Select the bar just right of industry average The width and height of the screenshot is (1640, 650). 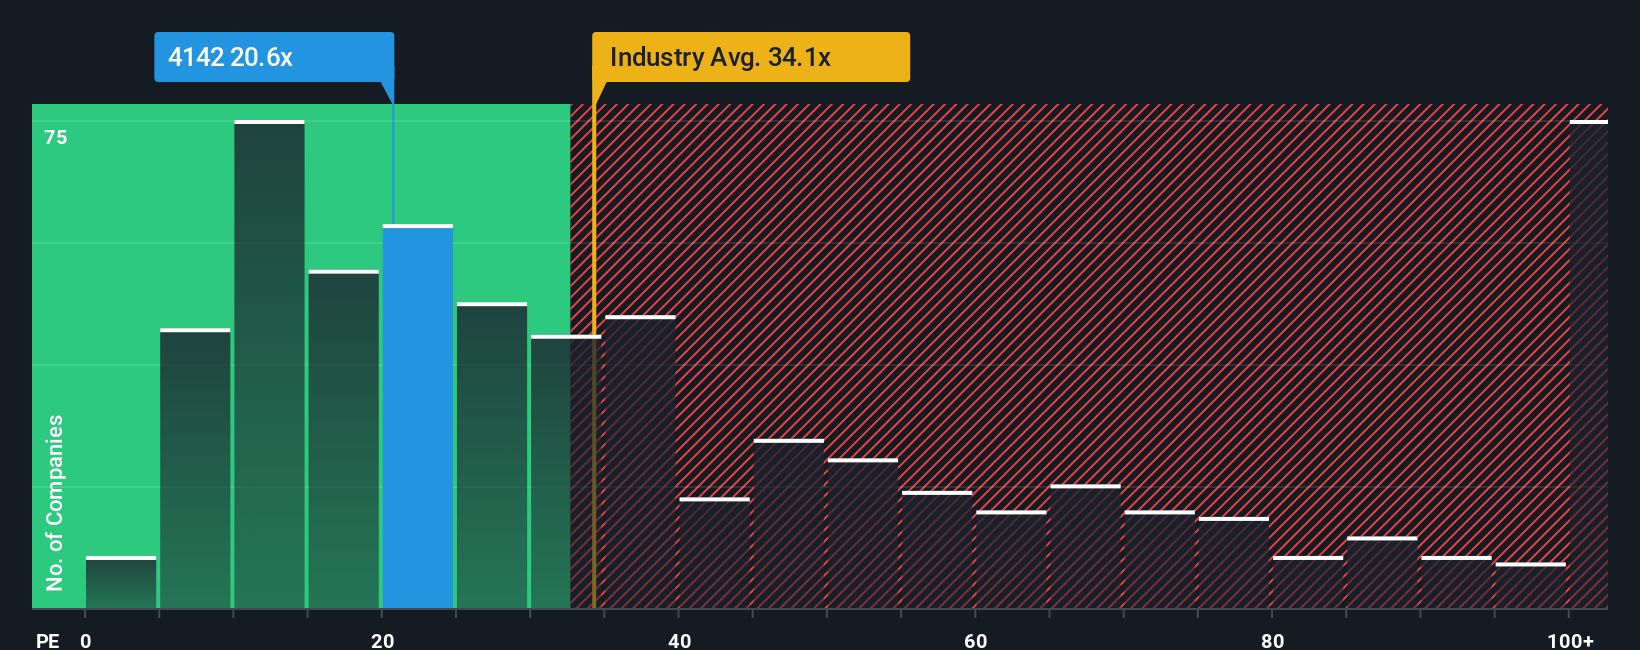tap(640, 462)
